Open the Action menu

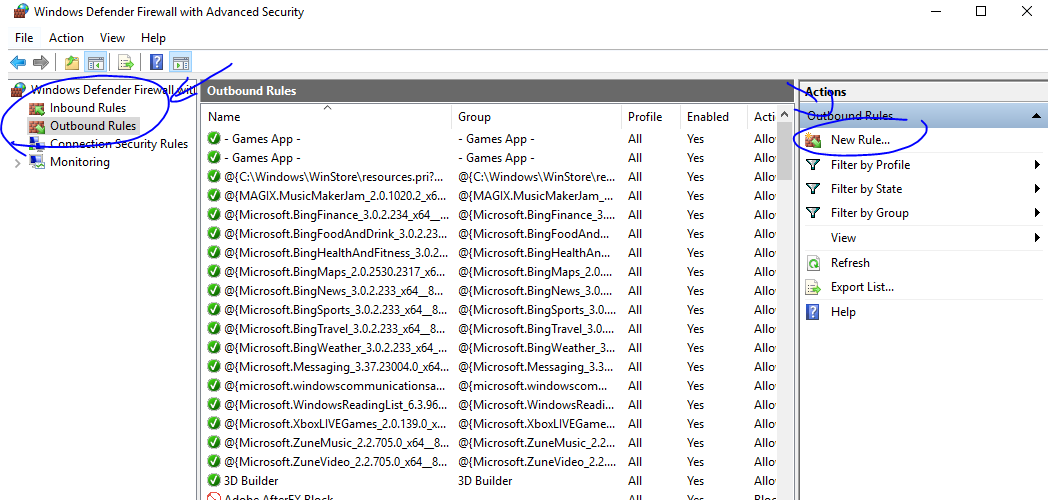tap(66, 38)
